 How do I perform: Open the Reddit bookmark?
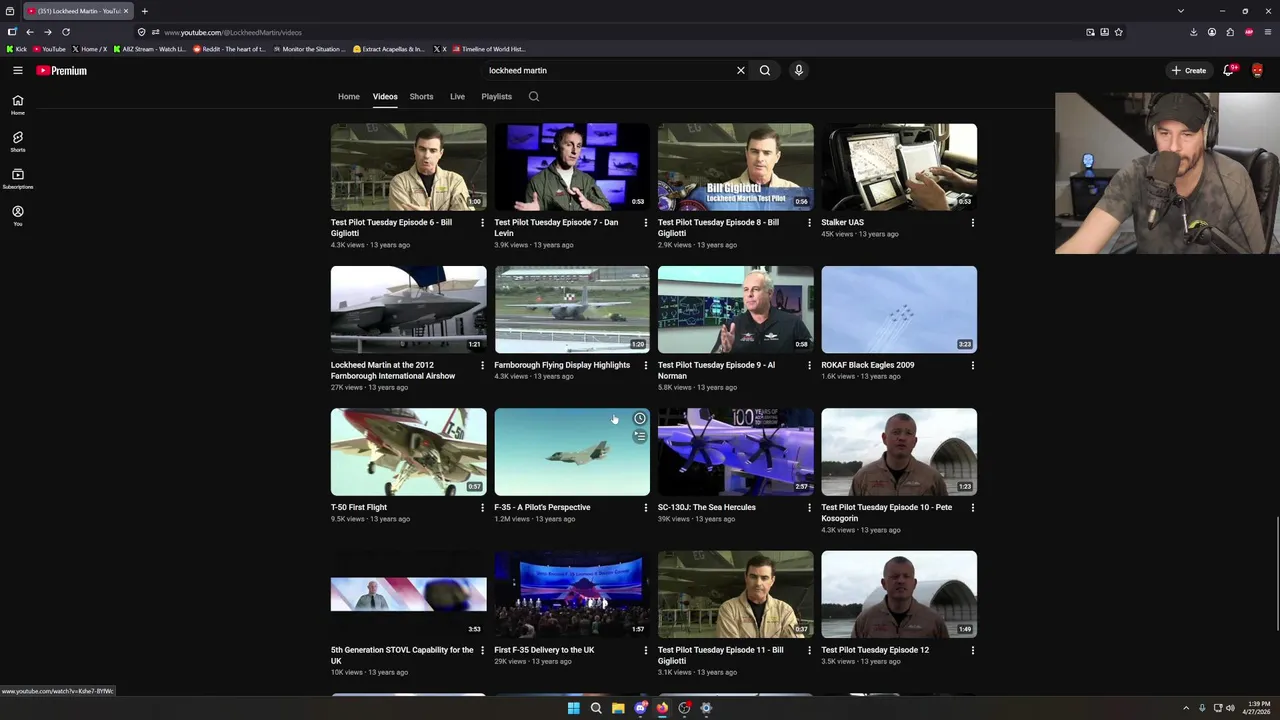(x=229, y=49)
